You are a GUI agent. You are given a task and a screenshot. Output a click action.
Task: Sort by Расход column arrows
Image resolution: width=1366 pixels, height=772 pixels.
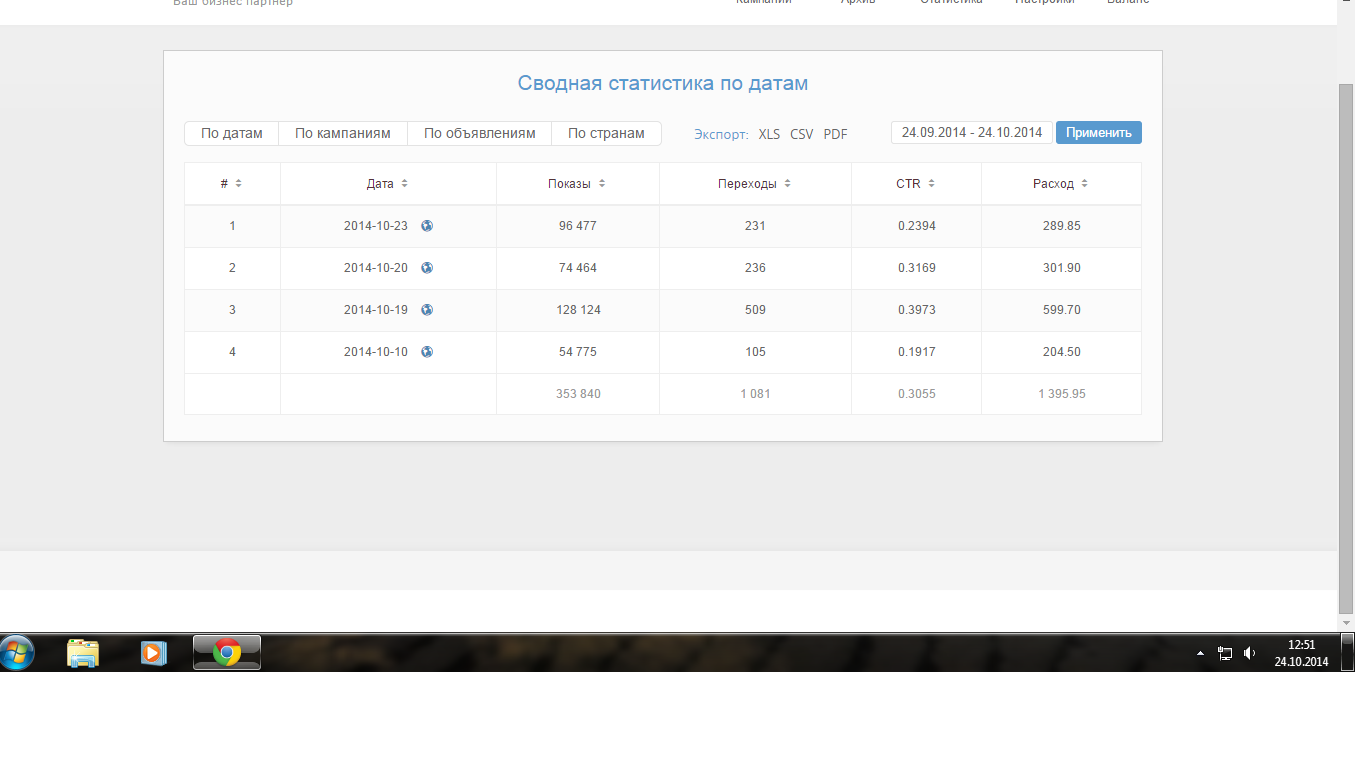(1084, 184)
